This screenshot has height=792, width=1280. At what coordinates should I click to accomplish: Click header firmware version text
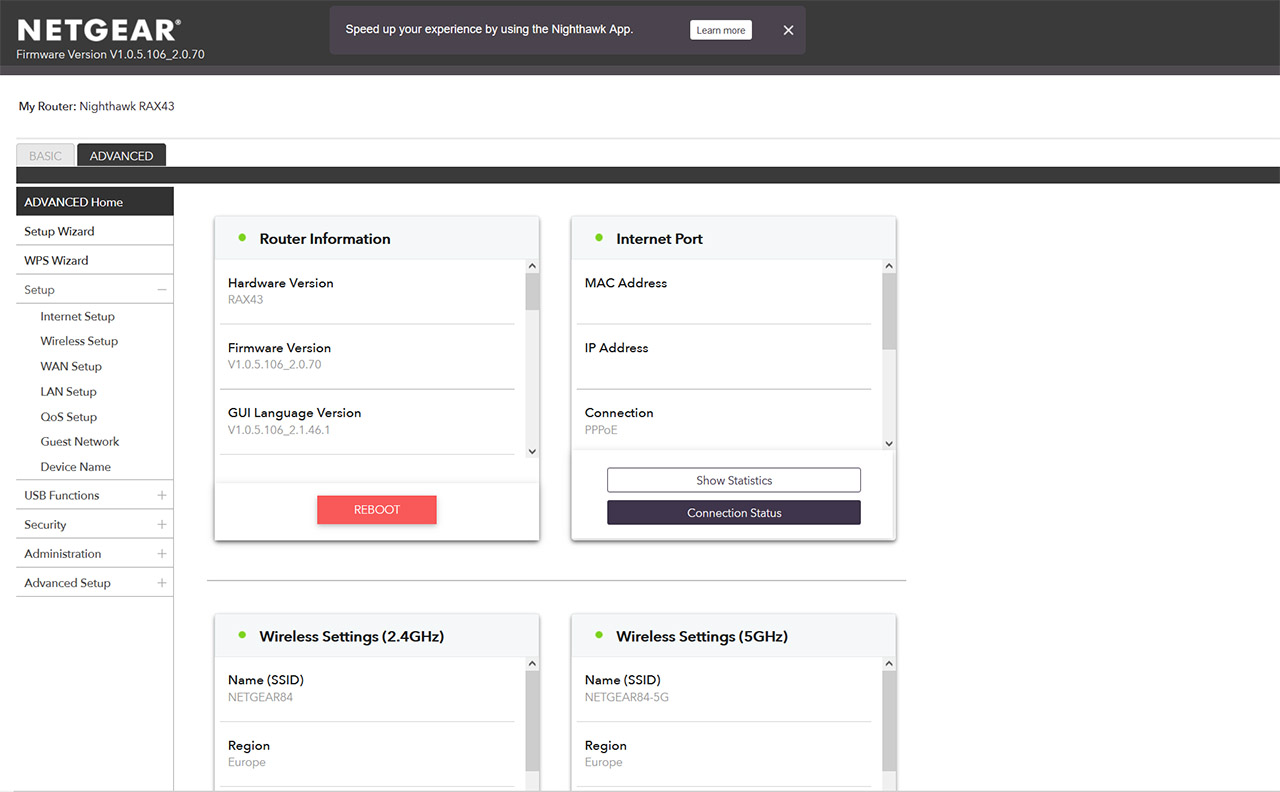tap(110, 55)
